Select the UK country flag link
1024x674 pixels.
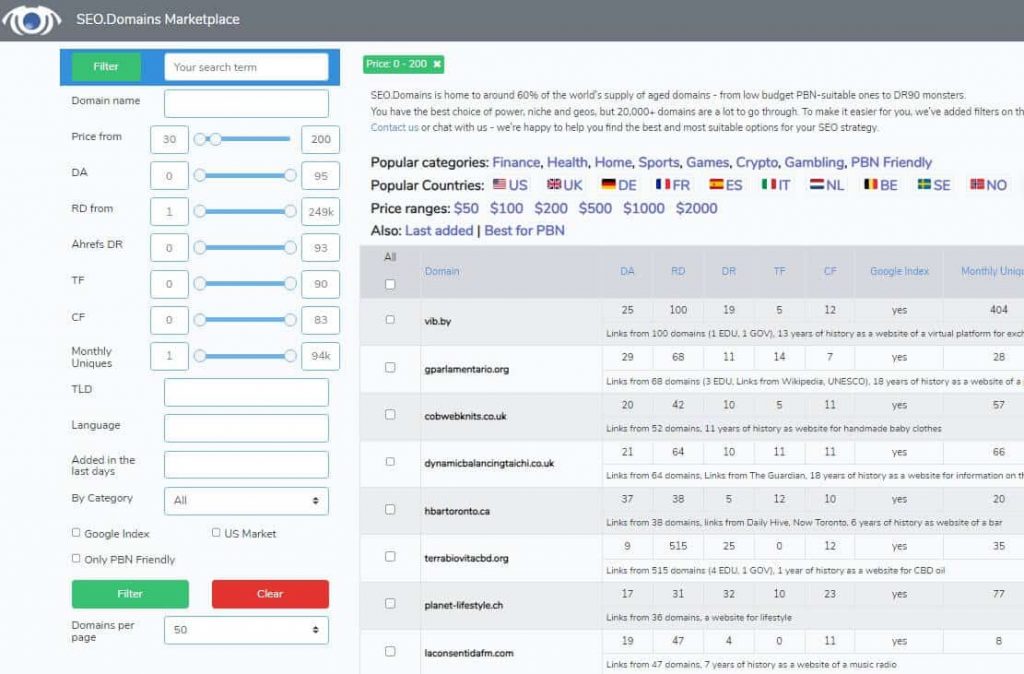pos(564,185)
